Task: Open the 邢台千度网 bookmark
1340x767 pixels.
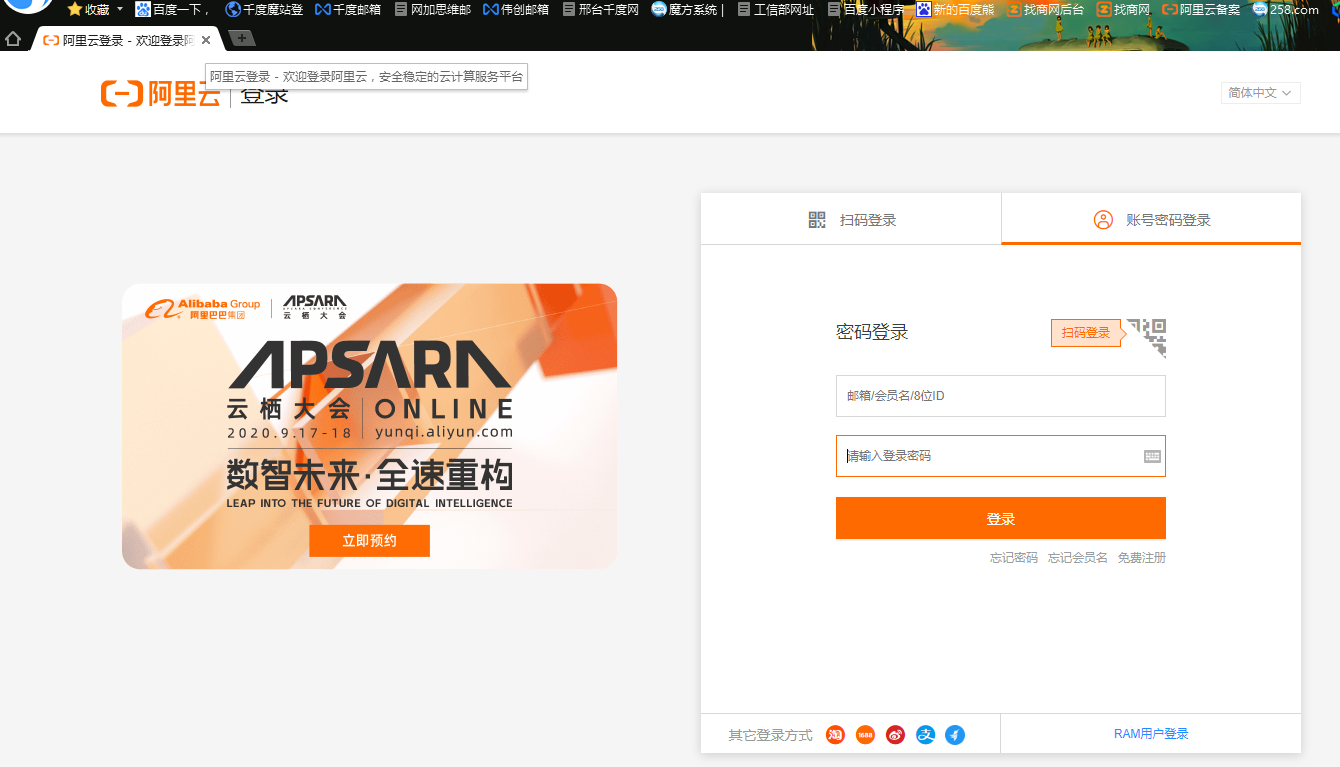Action: click(600, 9)
